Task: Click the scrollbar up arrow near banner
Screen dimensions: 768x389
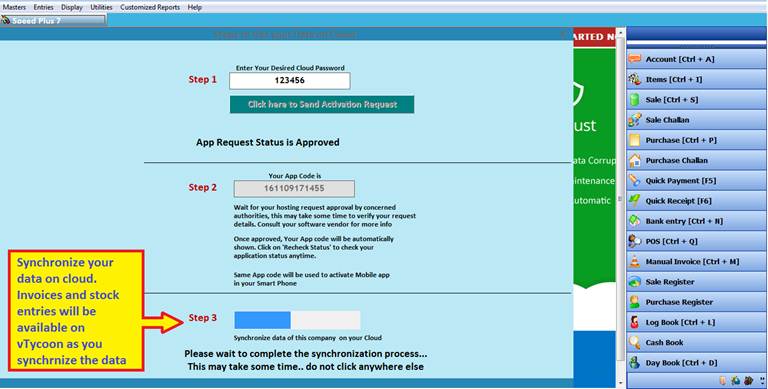Action: (621, 33)
